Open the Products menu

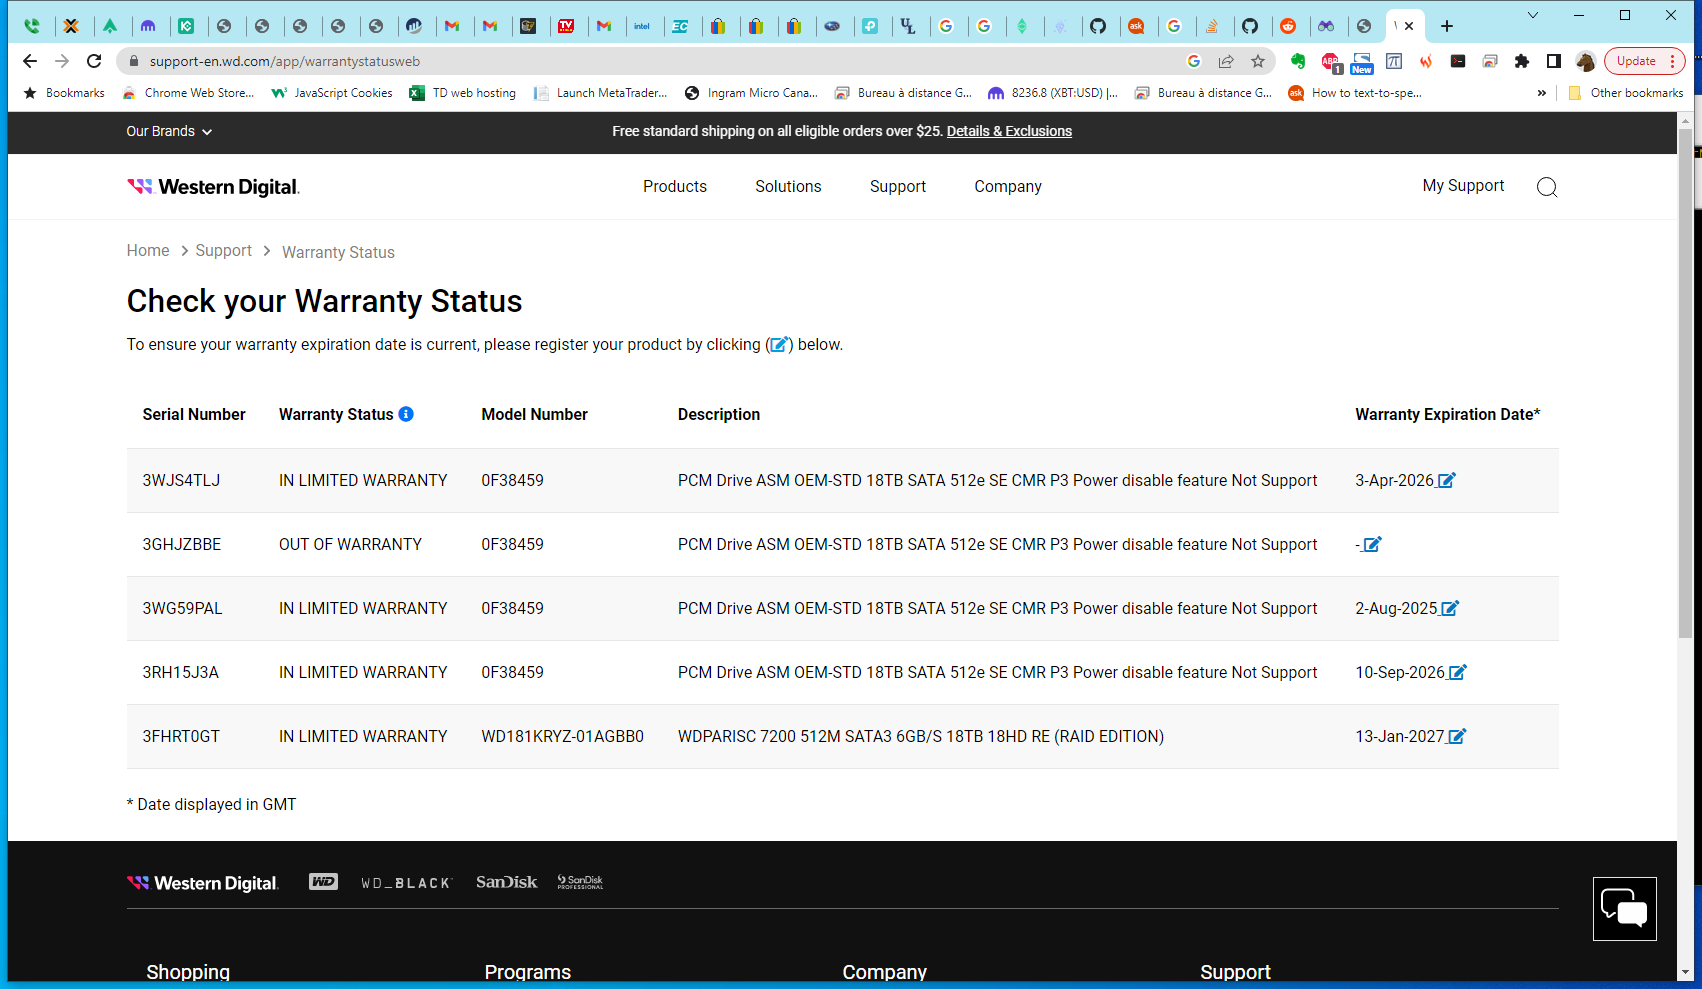pos(674,187)
